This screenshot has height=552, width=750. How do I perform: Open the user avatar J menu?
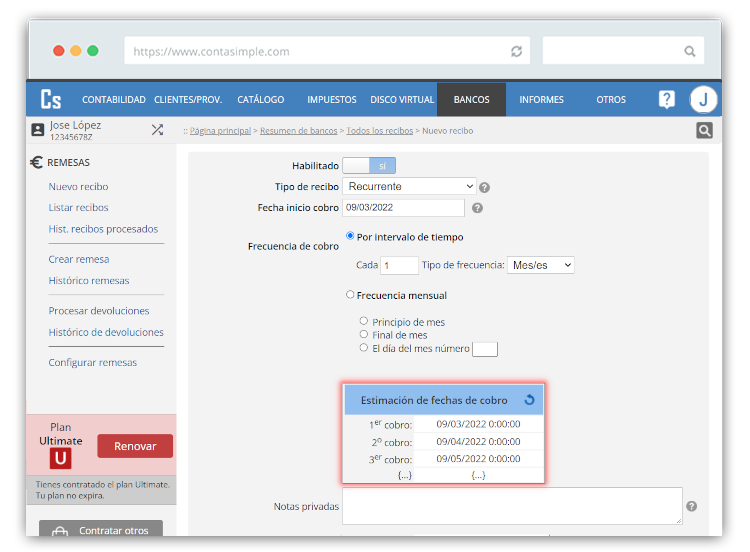[703, 99]
